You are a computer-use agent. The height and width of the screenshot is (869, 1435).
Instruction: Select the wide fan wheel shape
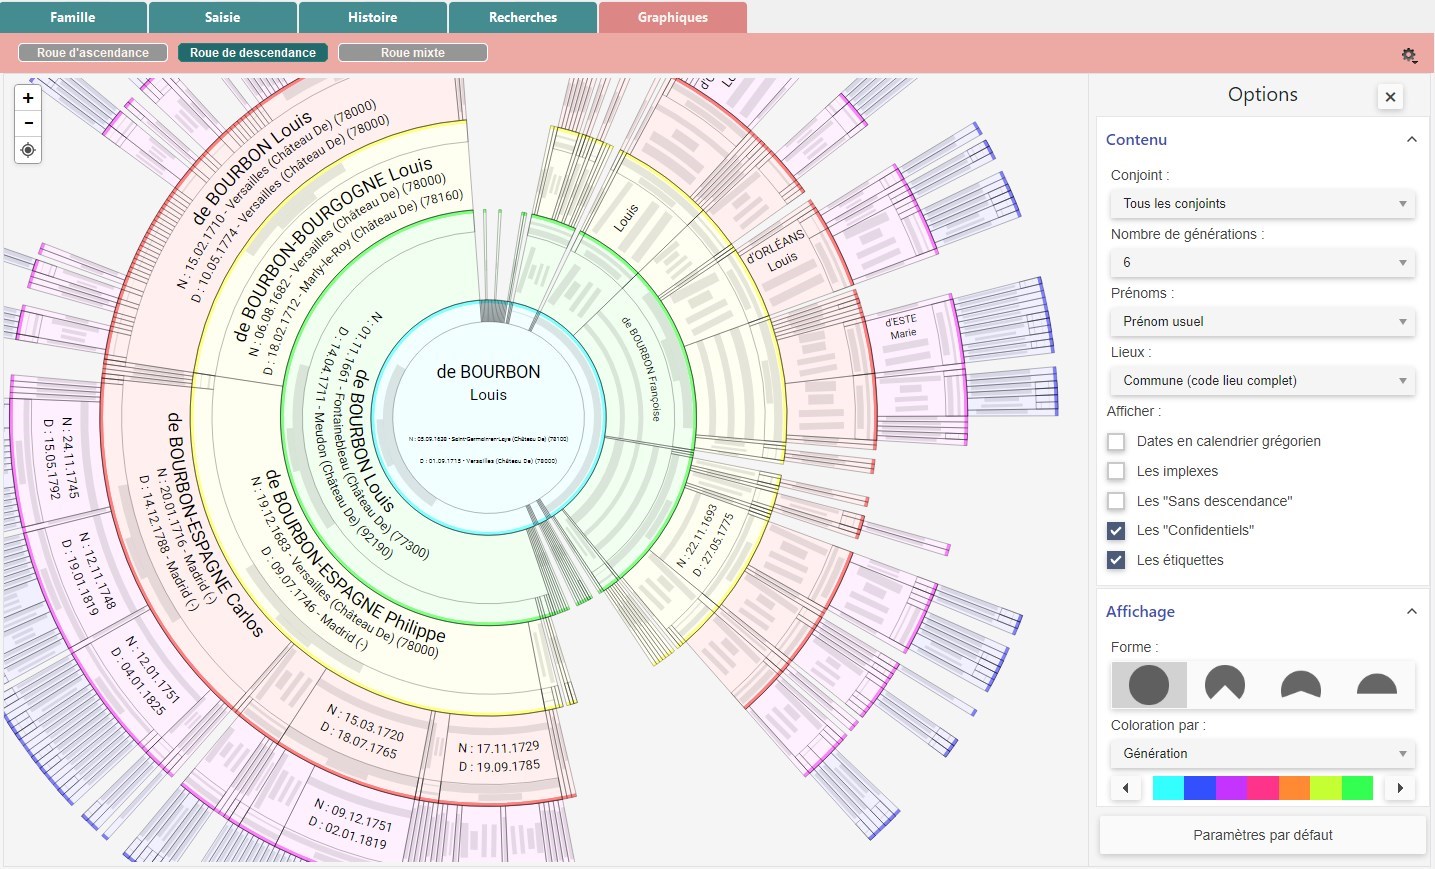[x=1301, y=685]
